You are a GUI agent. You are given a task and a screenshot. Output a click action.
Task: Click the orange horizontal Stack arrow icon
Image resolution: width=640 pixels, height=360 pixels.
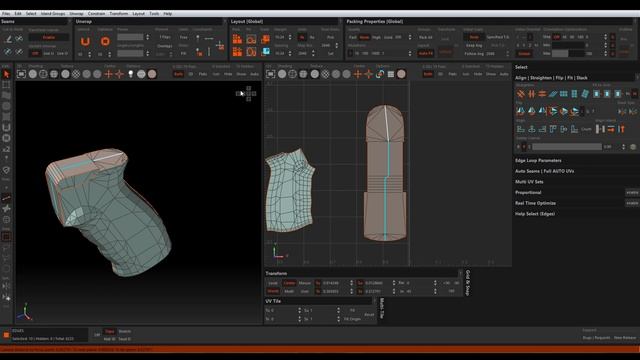(x=611, y=129)
